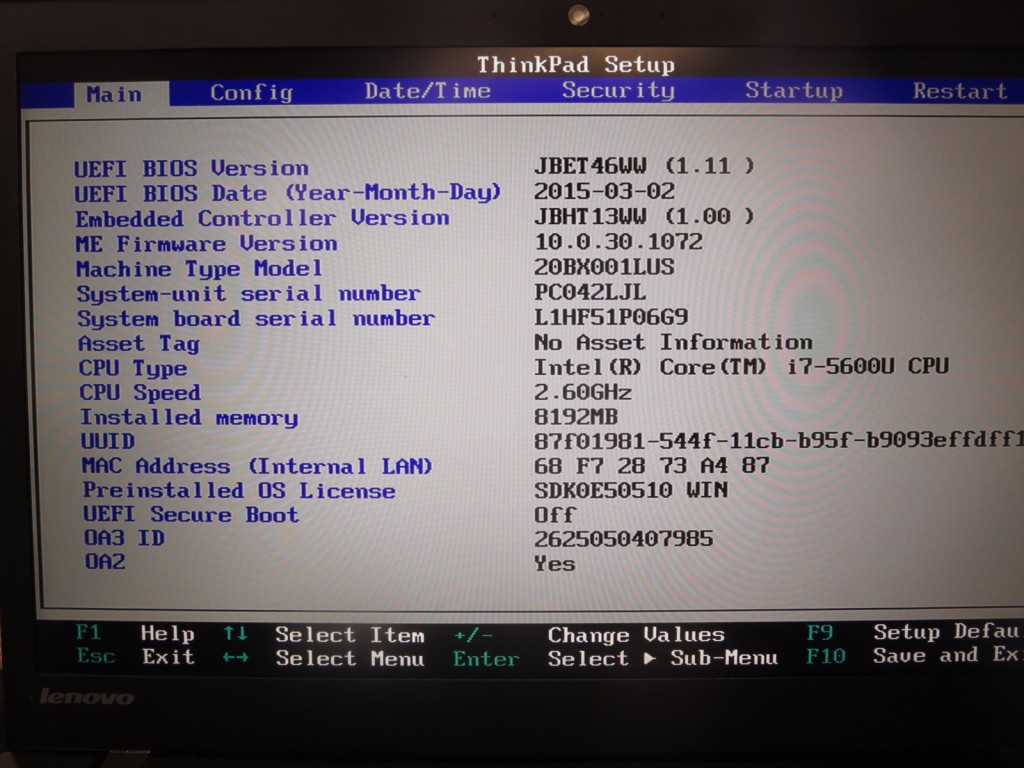Click the Change Values legend
Image resolution: width=1024 pixels, height=768 pixels.
[636, 635]
